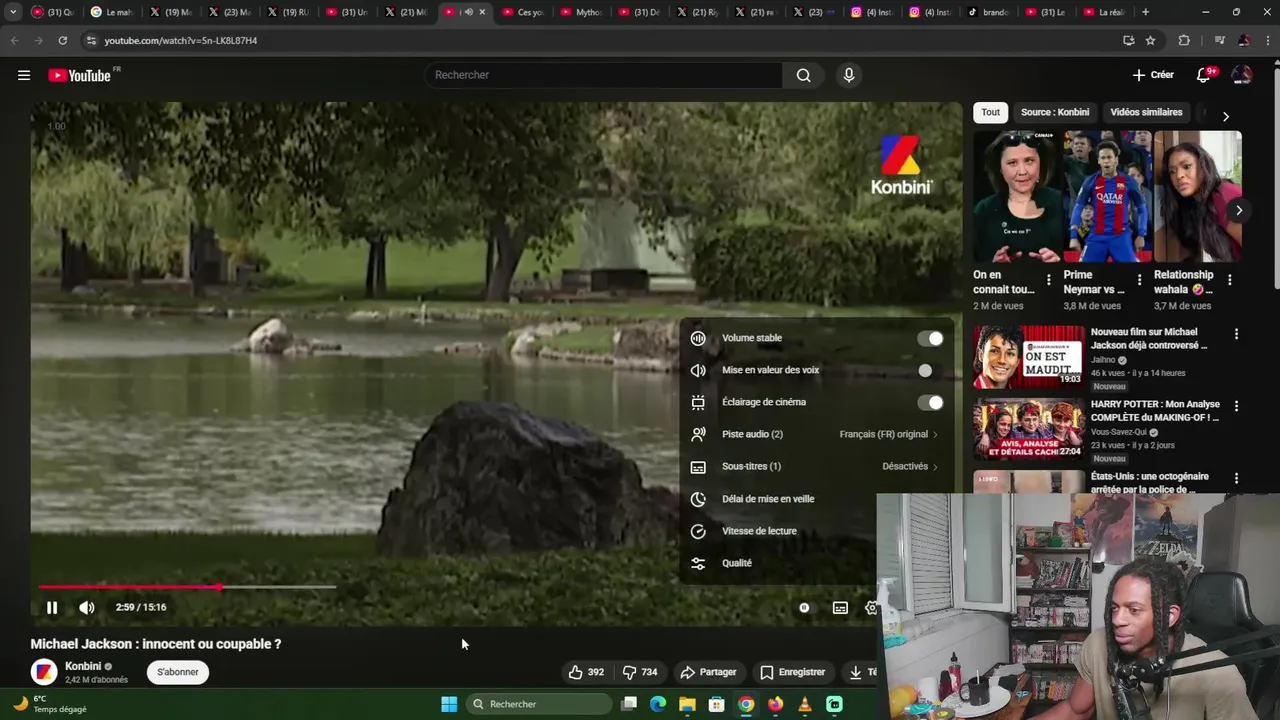Open Microsoft Edge from the taskbar
Image resolution: width=1280 pixels, height=720 pixels.
click(x=658, y=704)
